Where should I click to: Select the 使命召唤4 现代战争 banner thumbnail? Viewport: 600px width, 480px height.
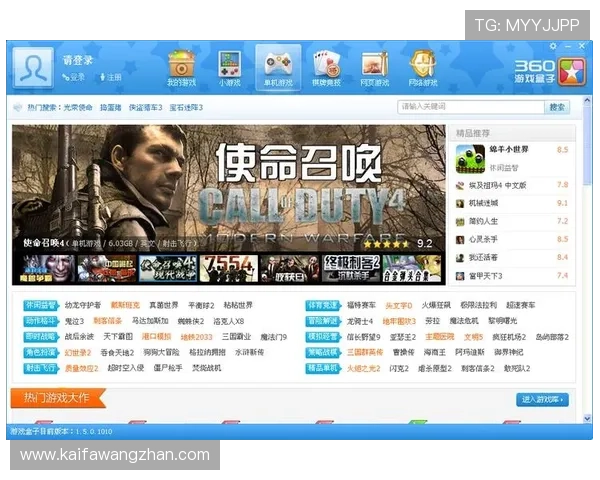(x=168, y=269)
